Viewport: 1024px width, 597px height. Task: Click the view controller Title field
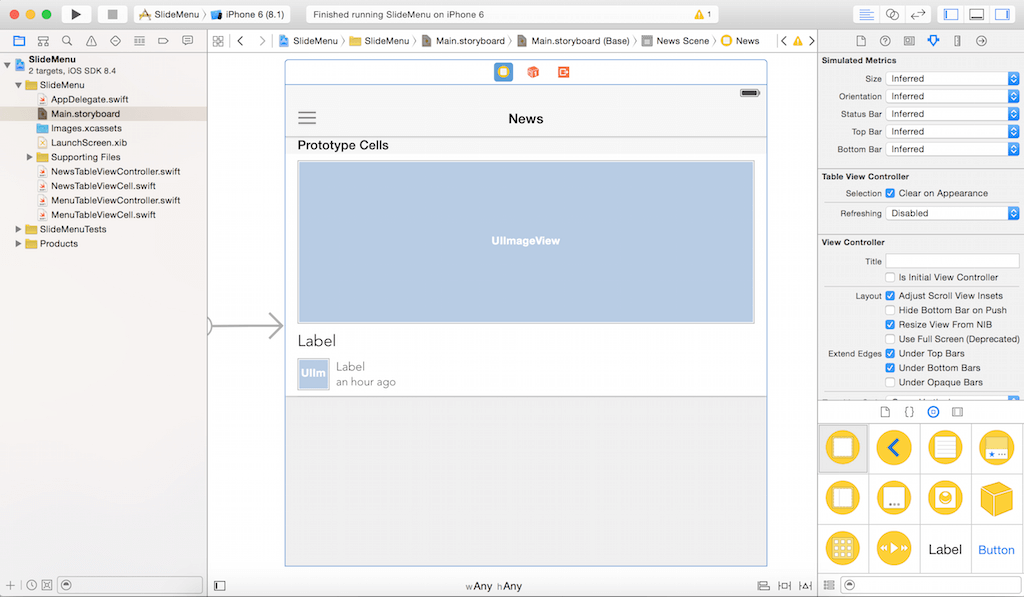pos(951,261)
